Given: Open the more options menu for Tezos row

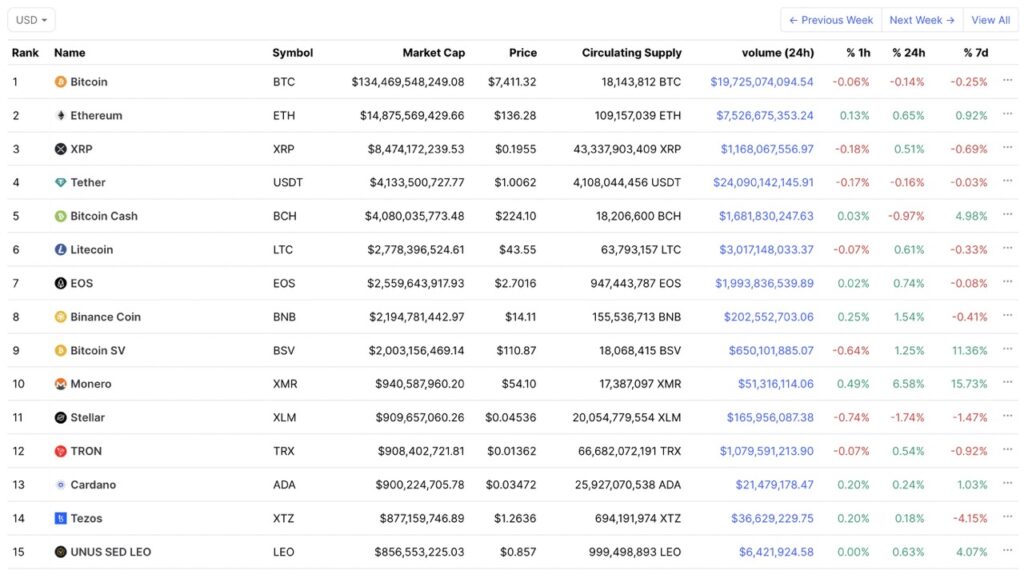Looking at the screenshot, I should [1008, 517].
